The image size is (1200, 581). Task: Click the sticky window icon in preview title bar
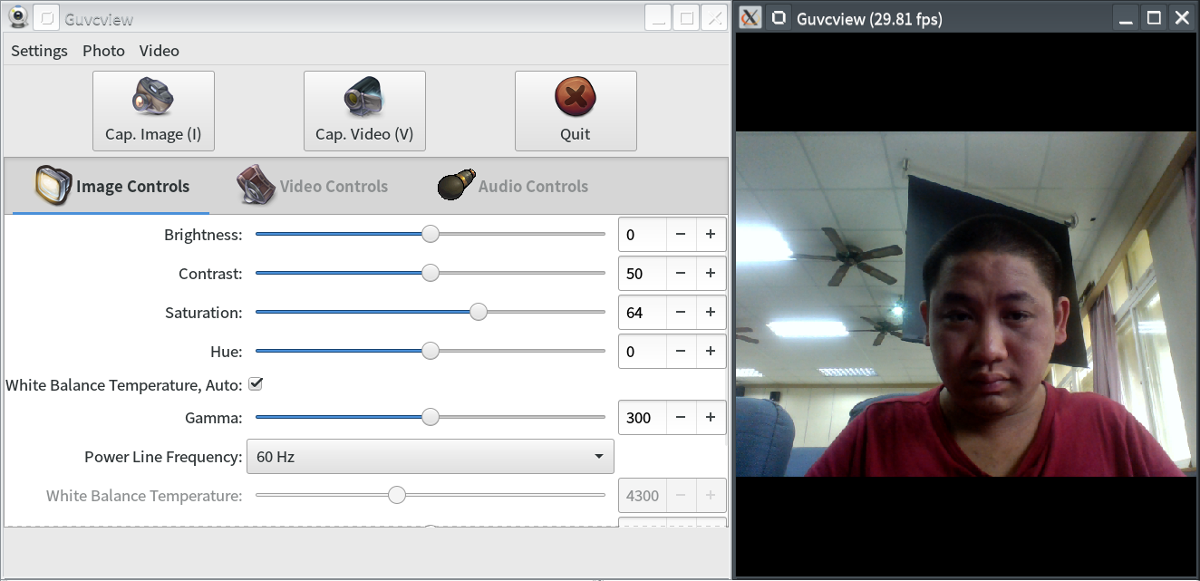[779, 18]
